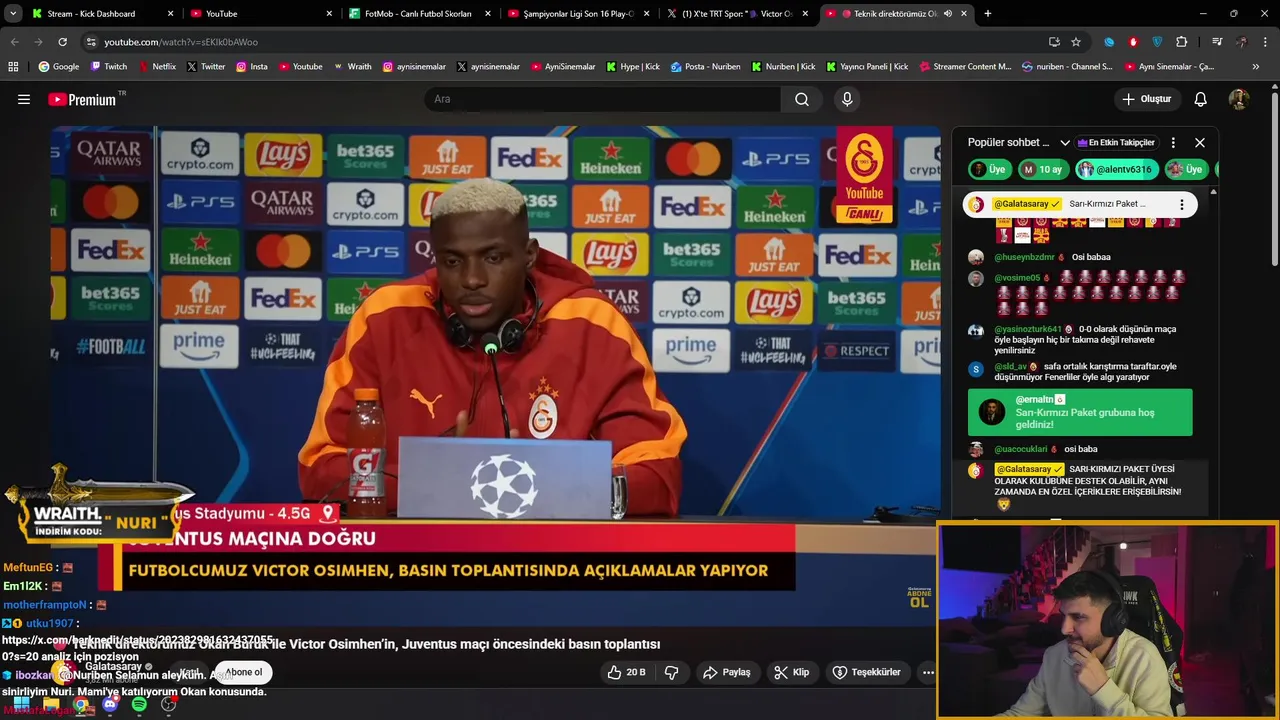
Task: Open a new Chrome tab
Action: point(988,14)
